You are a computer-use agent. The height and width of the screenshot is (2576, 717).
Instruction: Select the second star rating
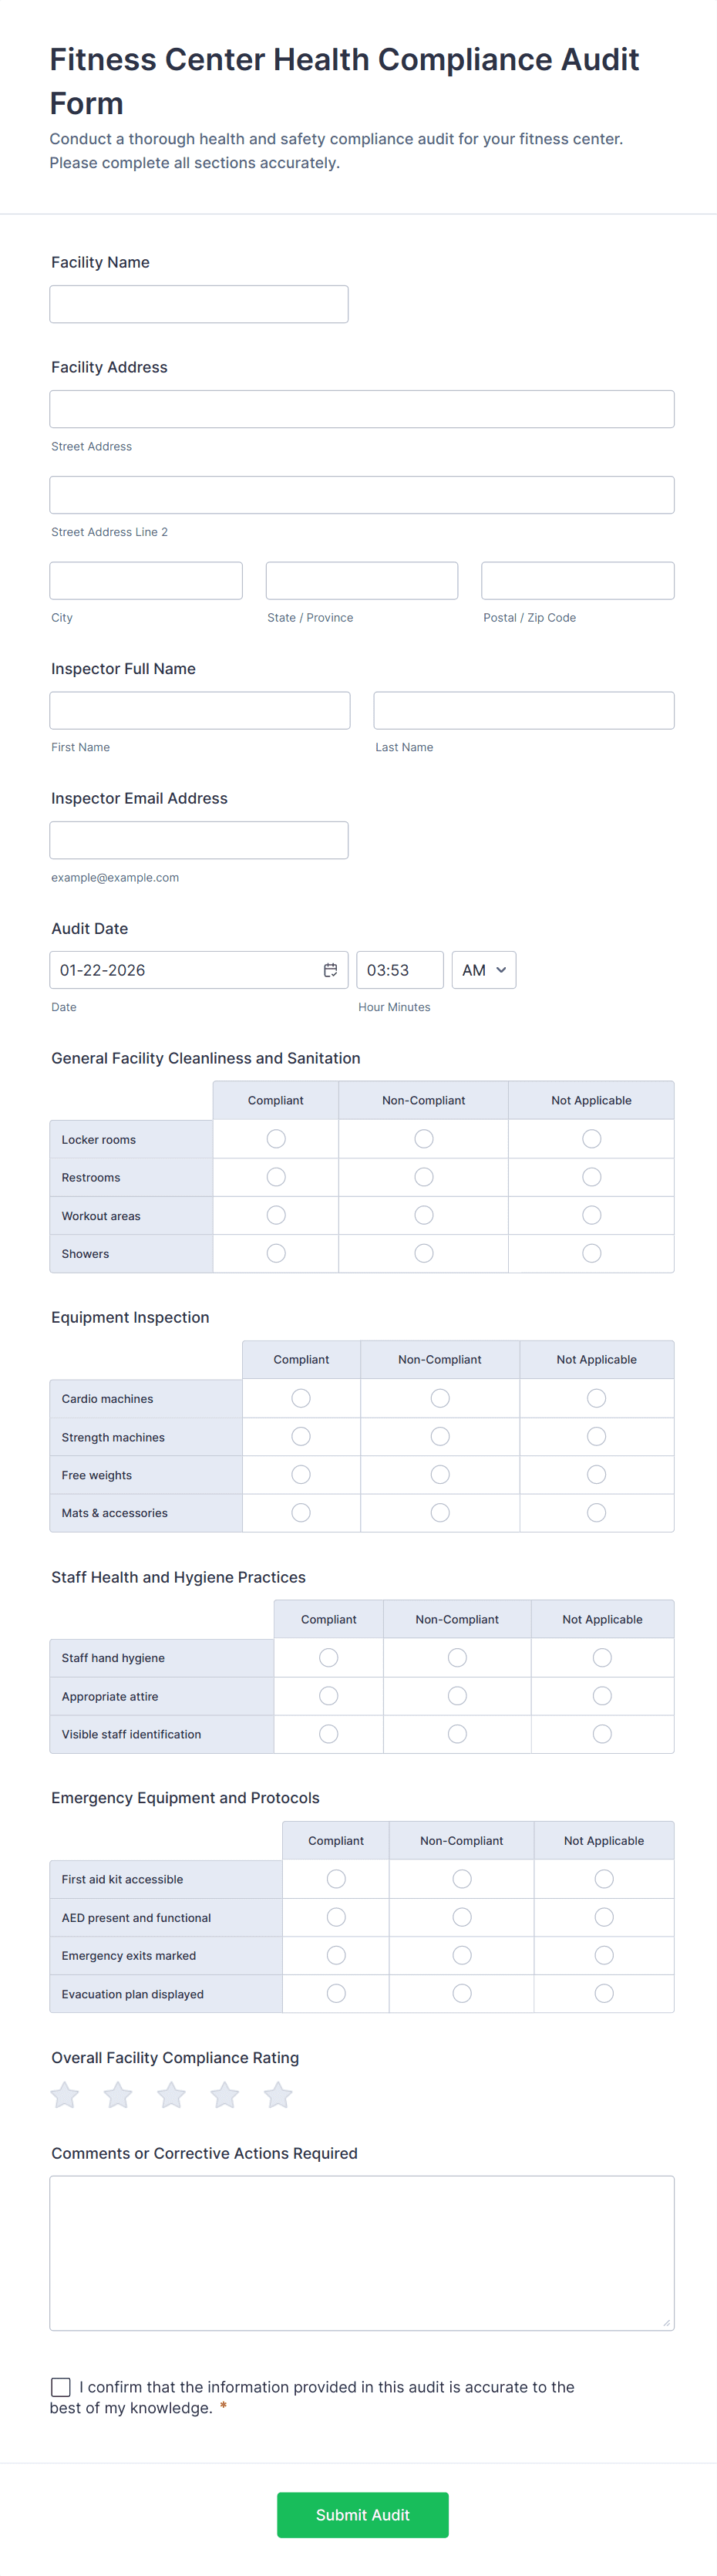118,2095
